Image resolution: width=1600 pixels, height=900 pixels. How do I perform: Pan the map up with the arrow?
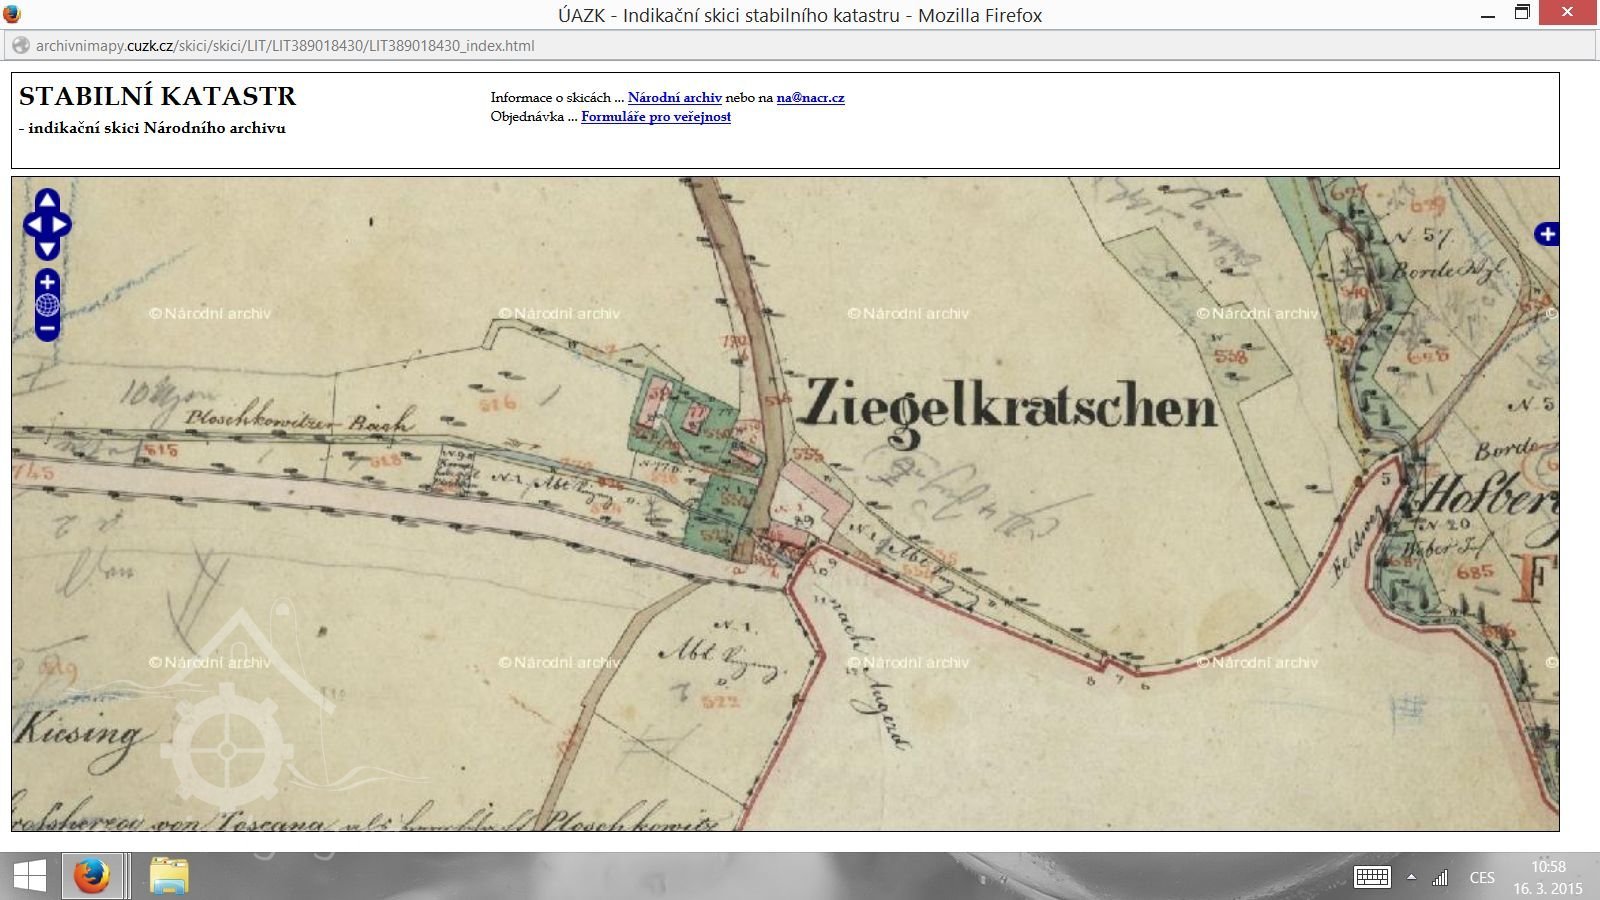(x=47, y=202)
